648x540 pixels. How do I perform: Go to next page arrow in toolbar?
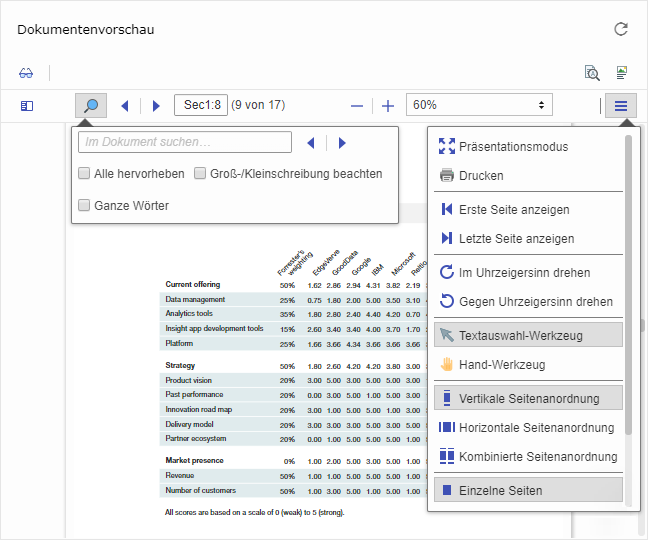pyautogui.click(x=156, y=105)
